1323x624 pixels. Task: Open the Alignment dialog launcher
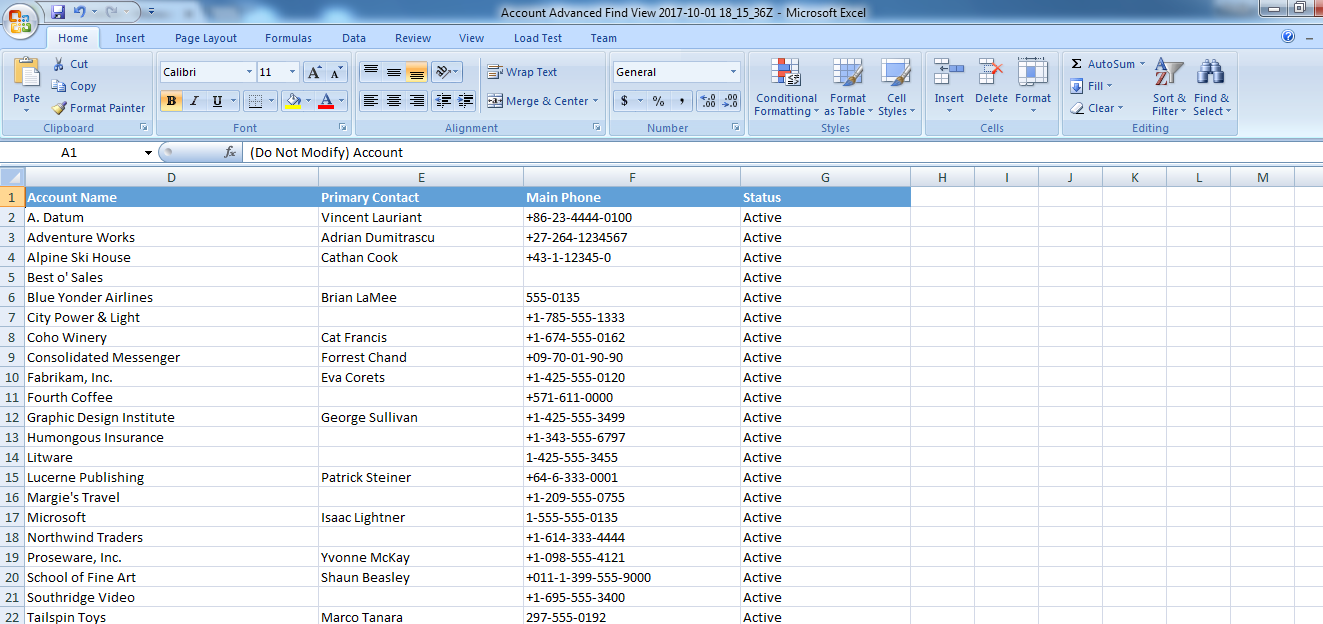click(x=597, y=128)
